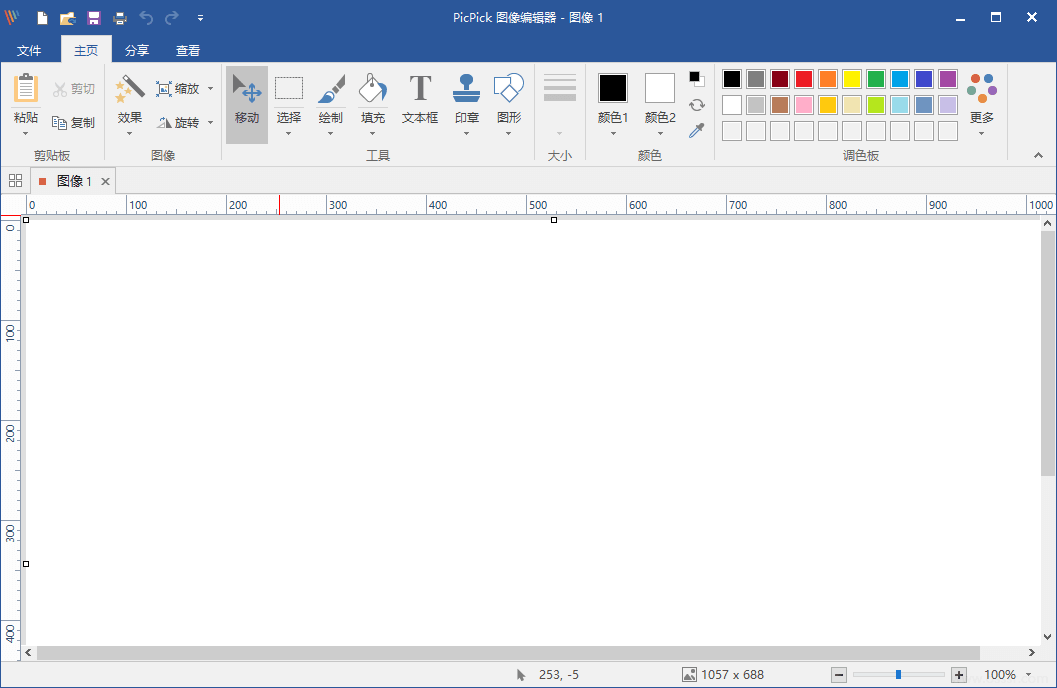Undo the last action with the arrow icon

146,18
